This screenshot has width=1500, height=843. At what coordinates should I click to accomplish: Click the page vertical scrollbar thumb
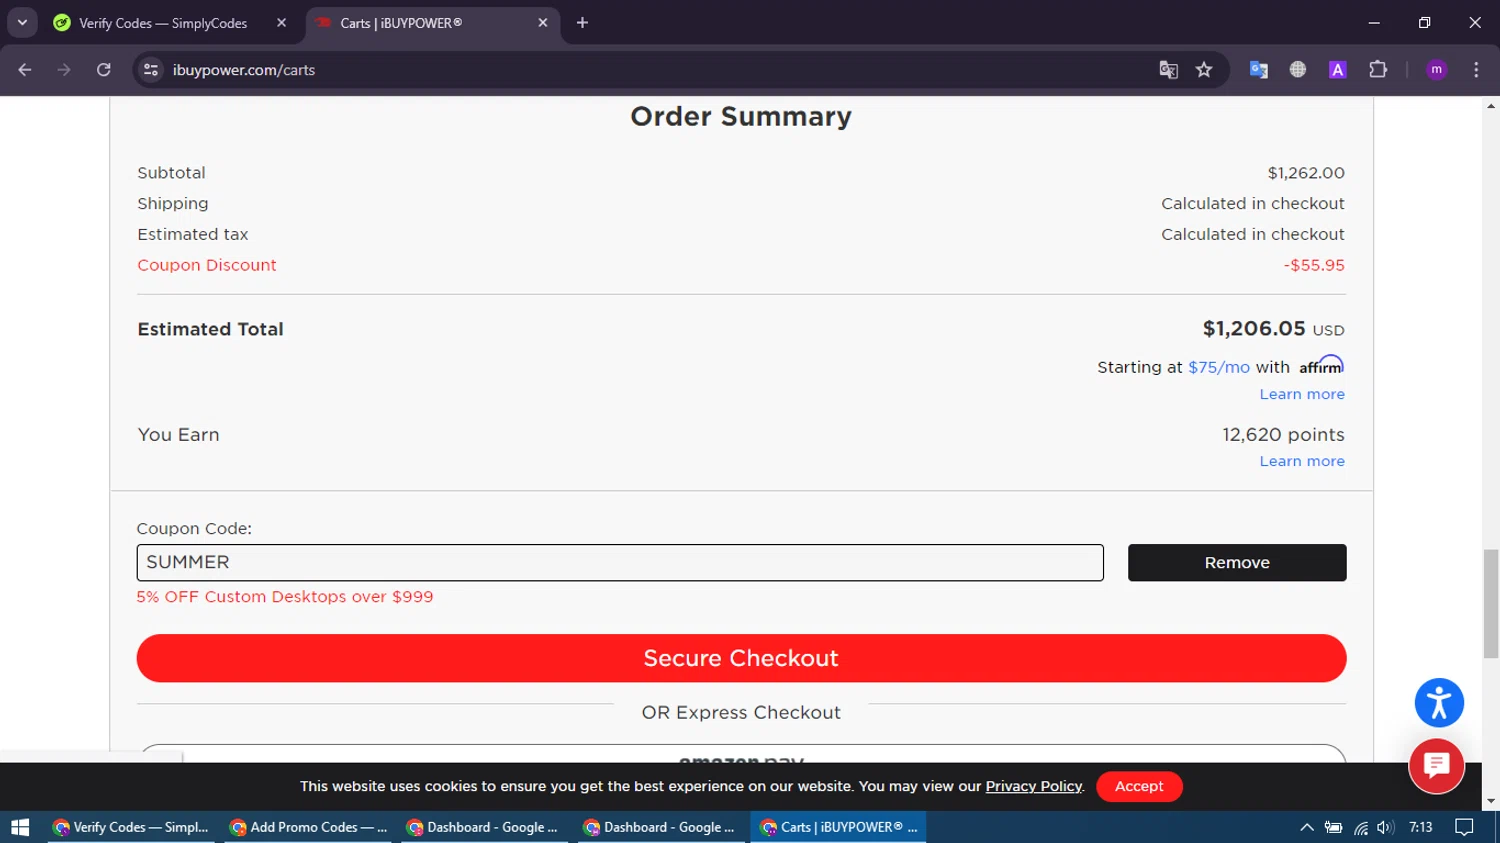coord(1491,604)
